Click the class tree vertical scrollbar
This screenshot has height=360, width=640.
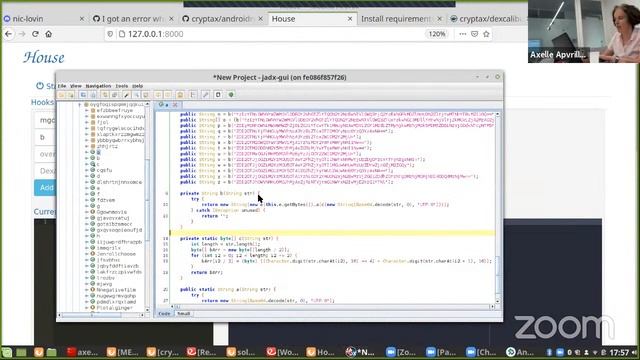pyautogui.click(x=148, y=208)
